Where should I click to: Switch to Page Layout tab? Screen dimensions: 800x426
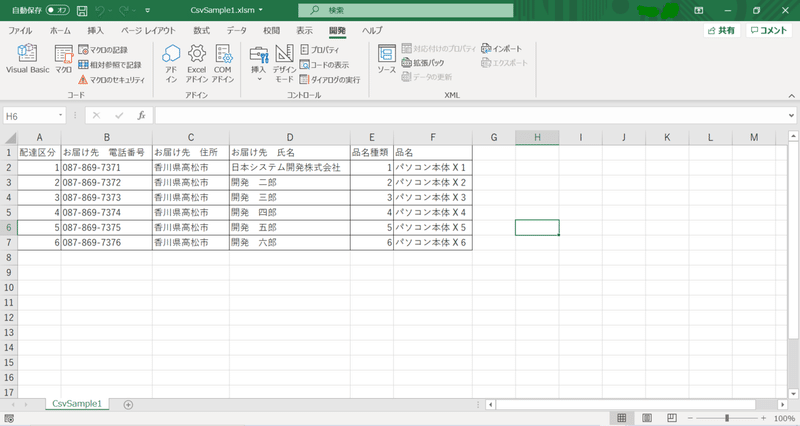[148, 31]
